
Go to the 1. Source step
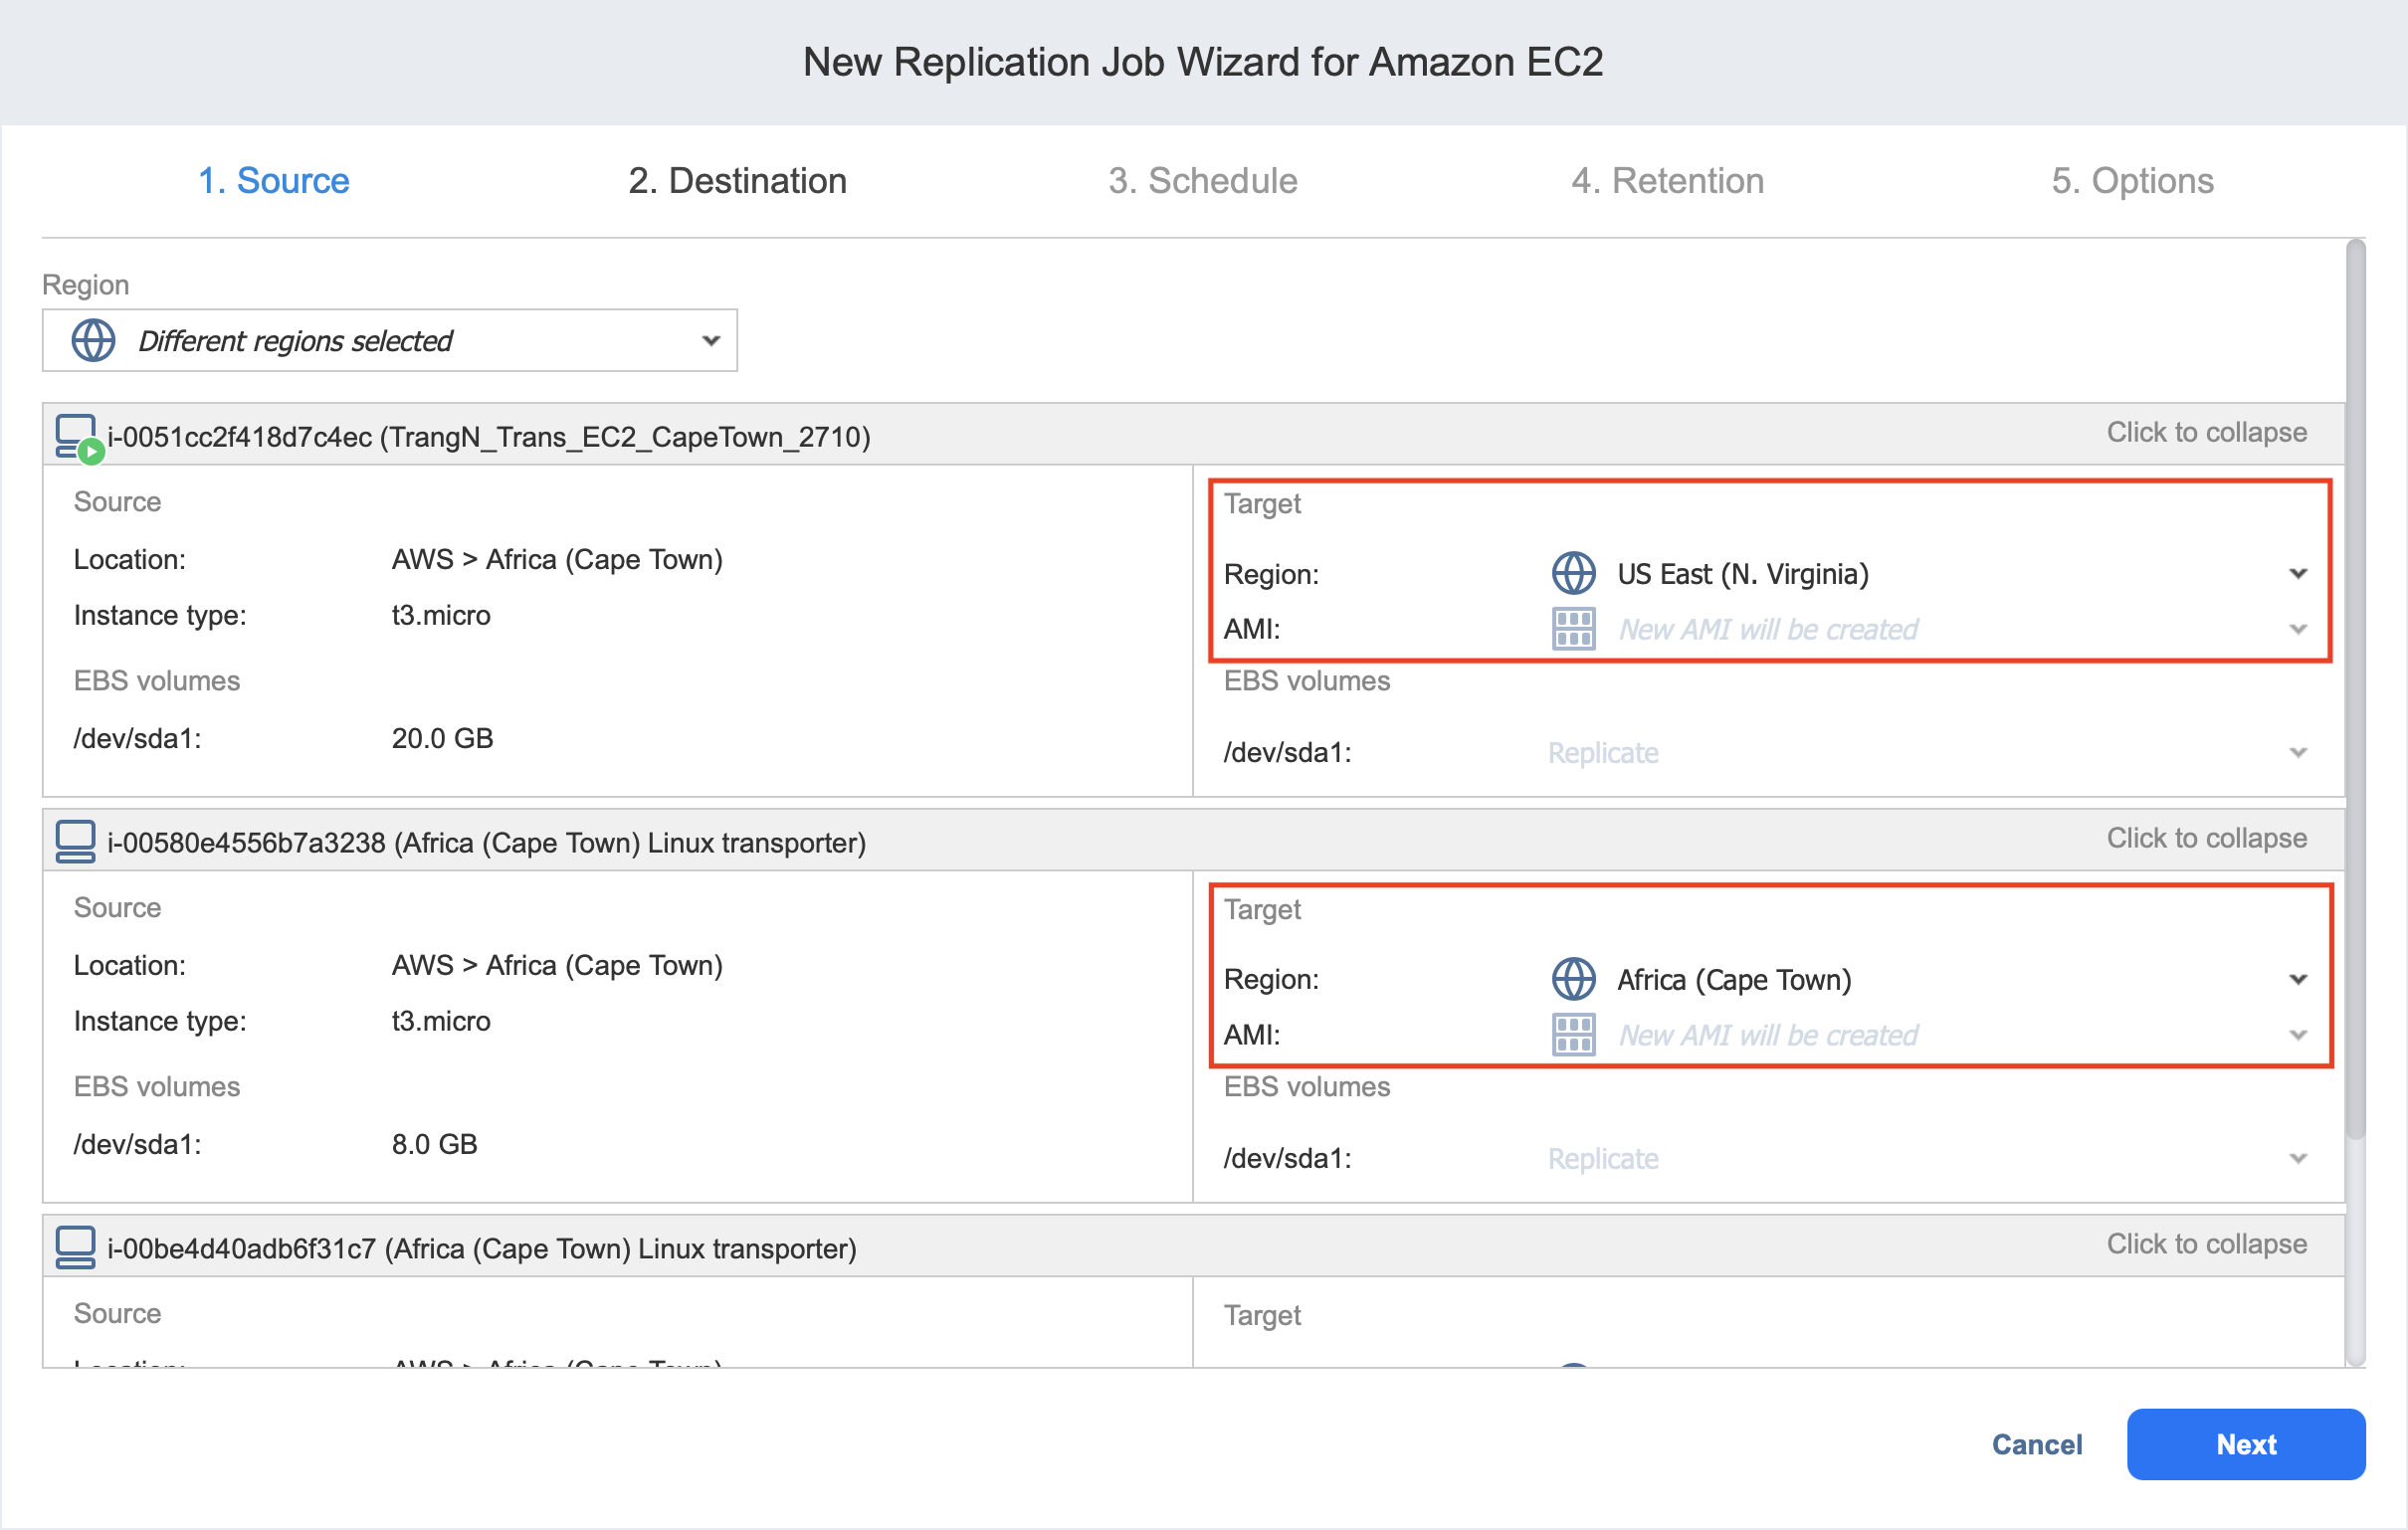pyautogui.click(x=273, y=181)
